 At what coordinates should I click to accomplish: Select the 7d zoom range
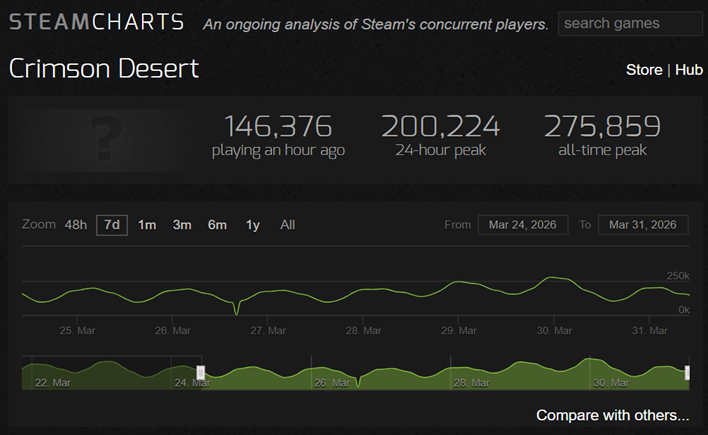click(112, 225)
